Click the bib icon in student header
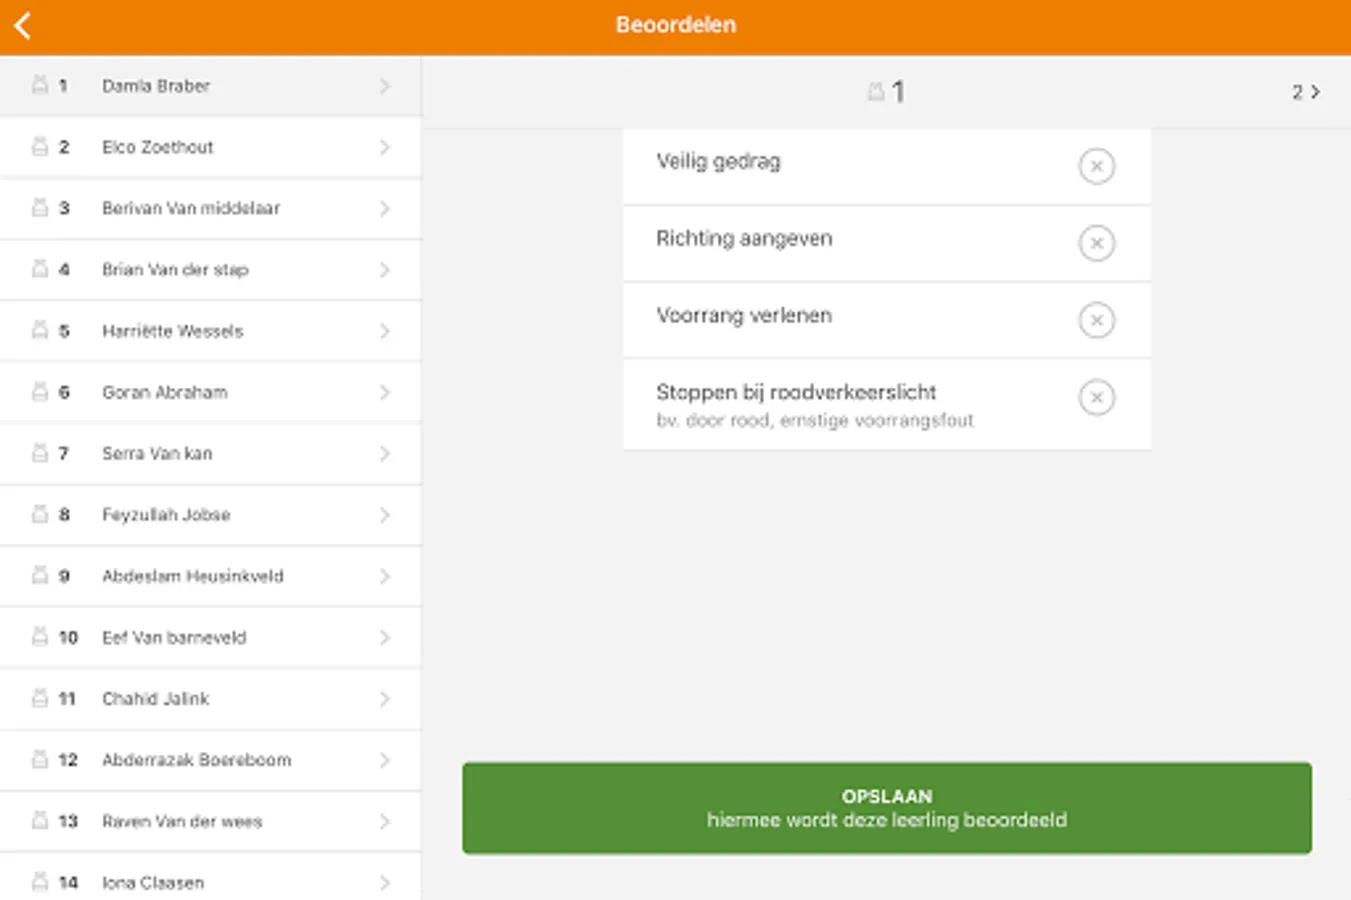Image resolution: width=1351 pixels, height=900 pixels. [x=876, y=92]
